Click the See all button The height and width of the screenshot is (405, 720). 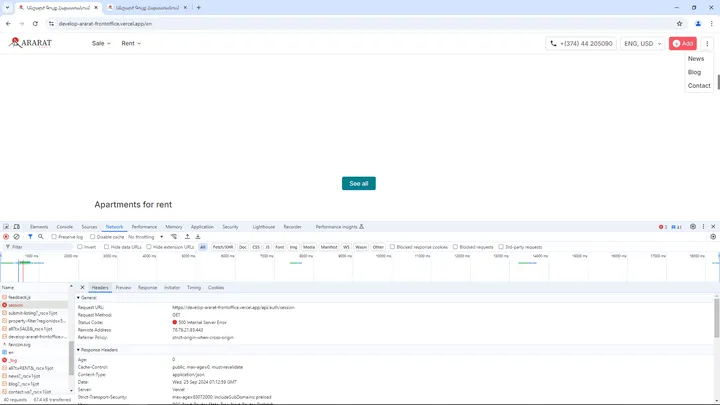359,183
